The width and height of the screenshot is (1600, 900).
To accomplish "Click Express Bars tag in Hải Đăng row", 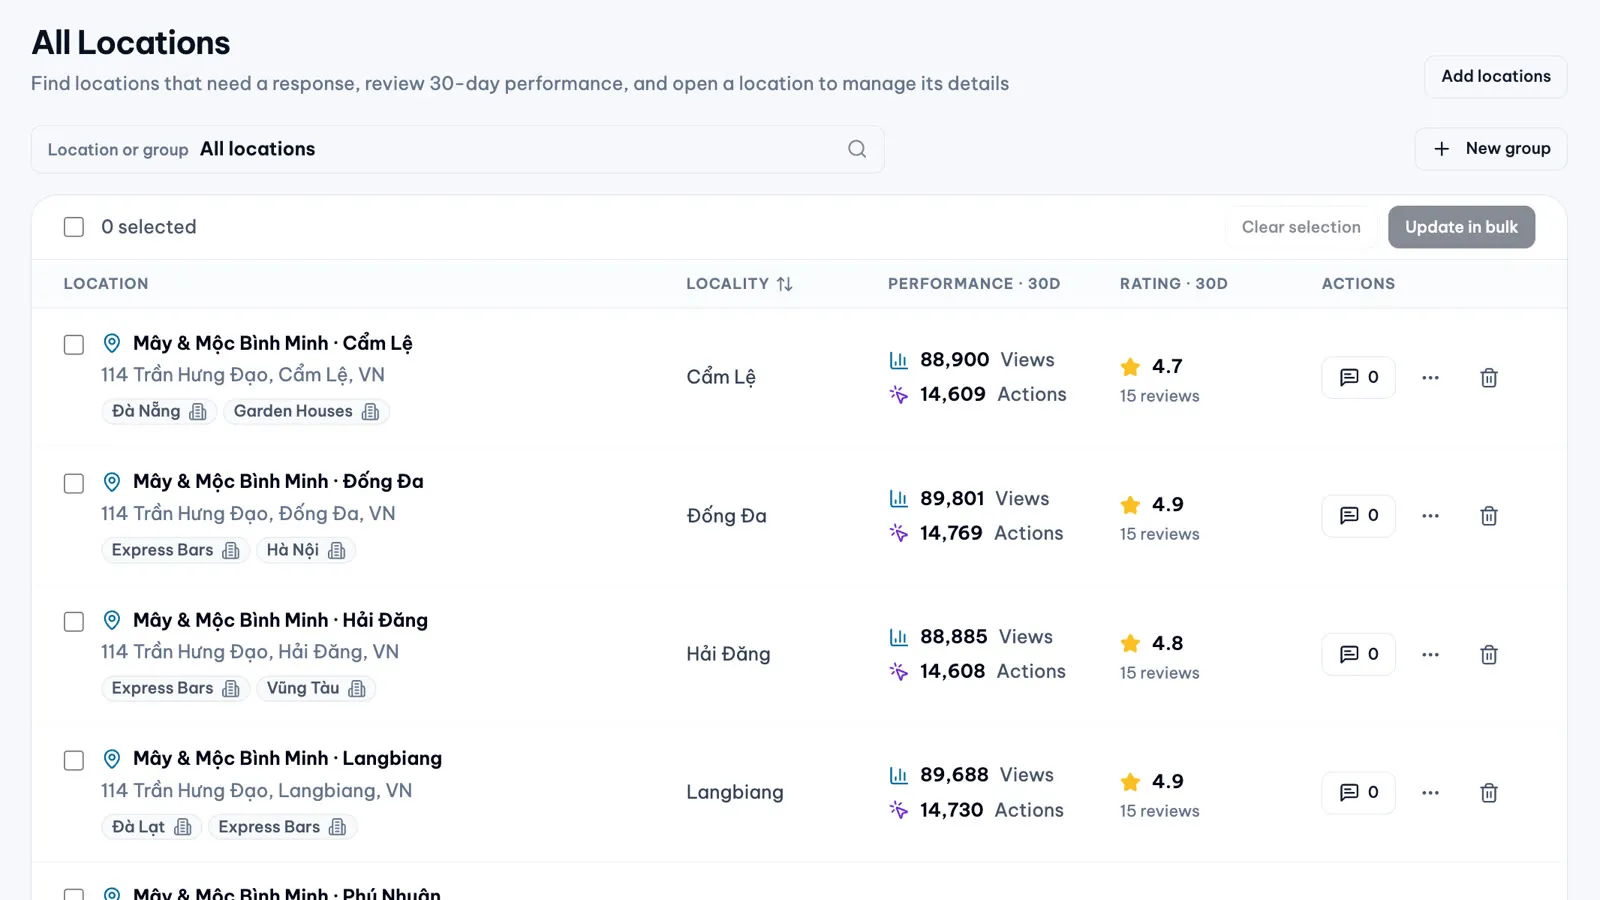I will [x=175, y=689].
